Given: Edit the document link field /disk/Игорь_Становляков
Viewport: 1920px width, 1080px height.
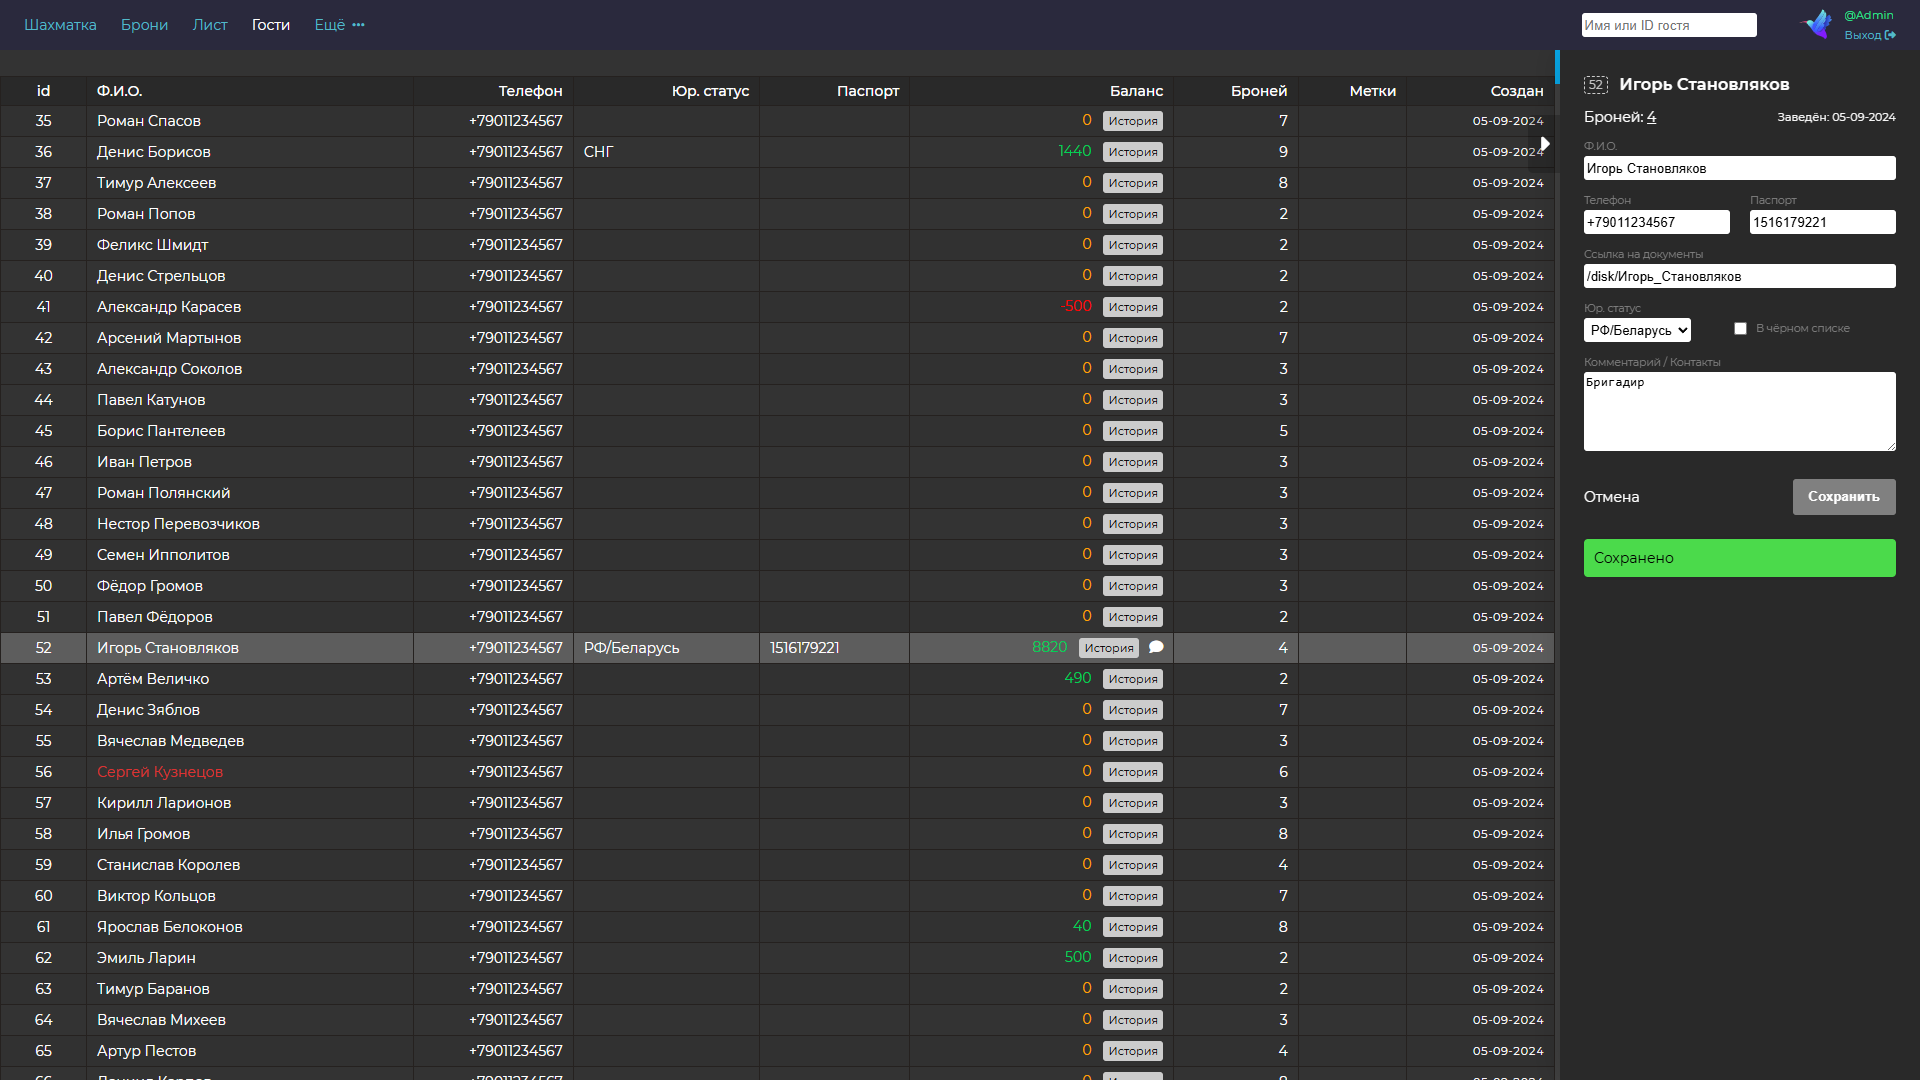Looking at the screenshot, I should tap(1740, 276).
